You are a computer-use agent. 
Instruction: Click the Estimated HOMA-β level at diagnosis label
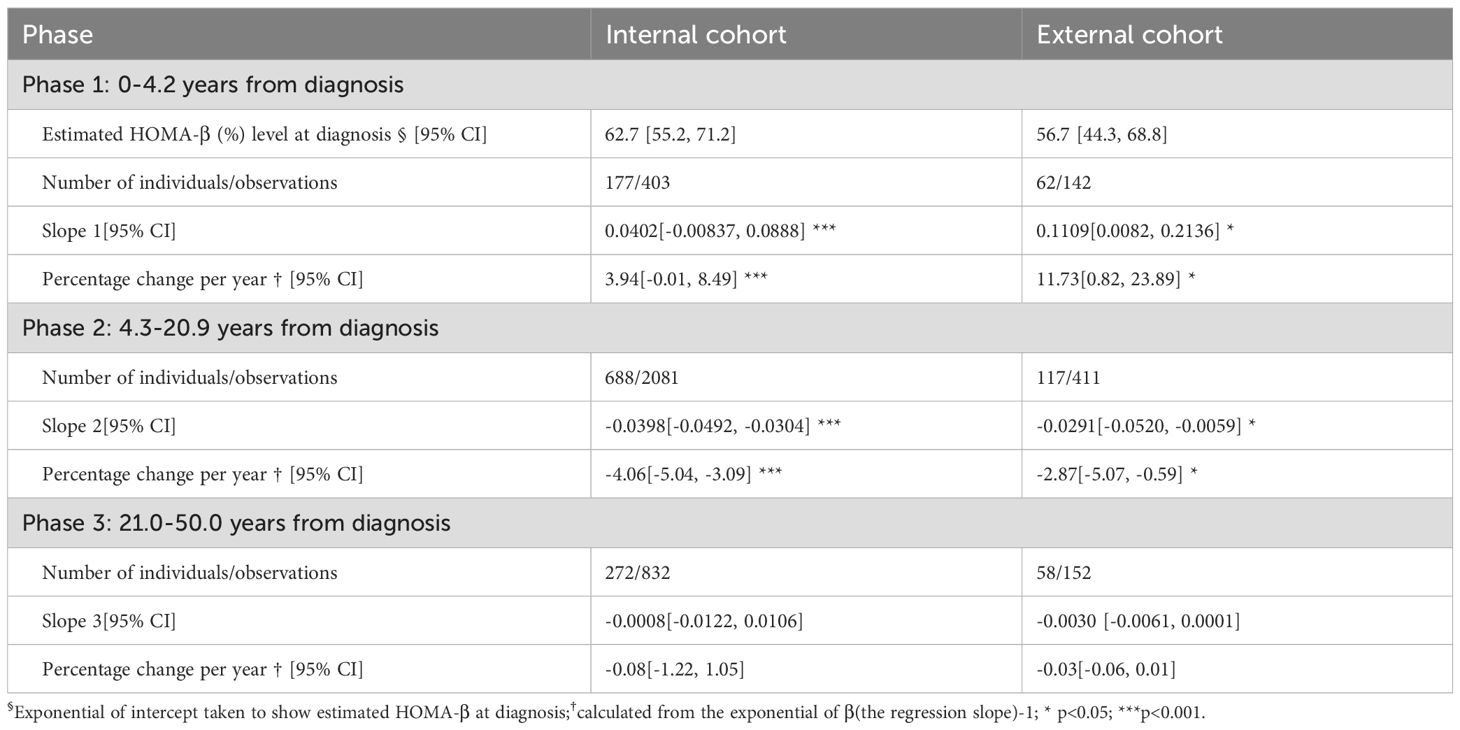click(x=264, y=134)
